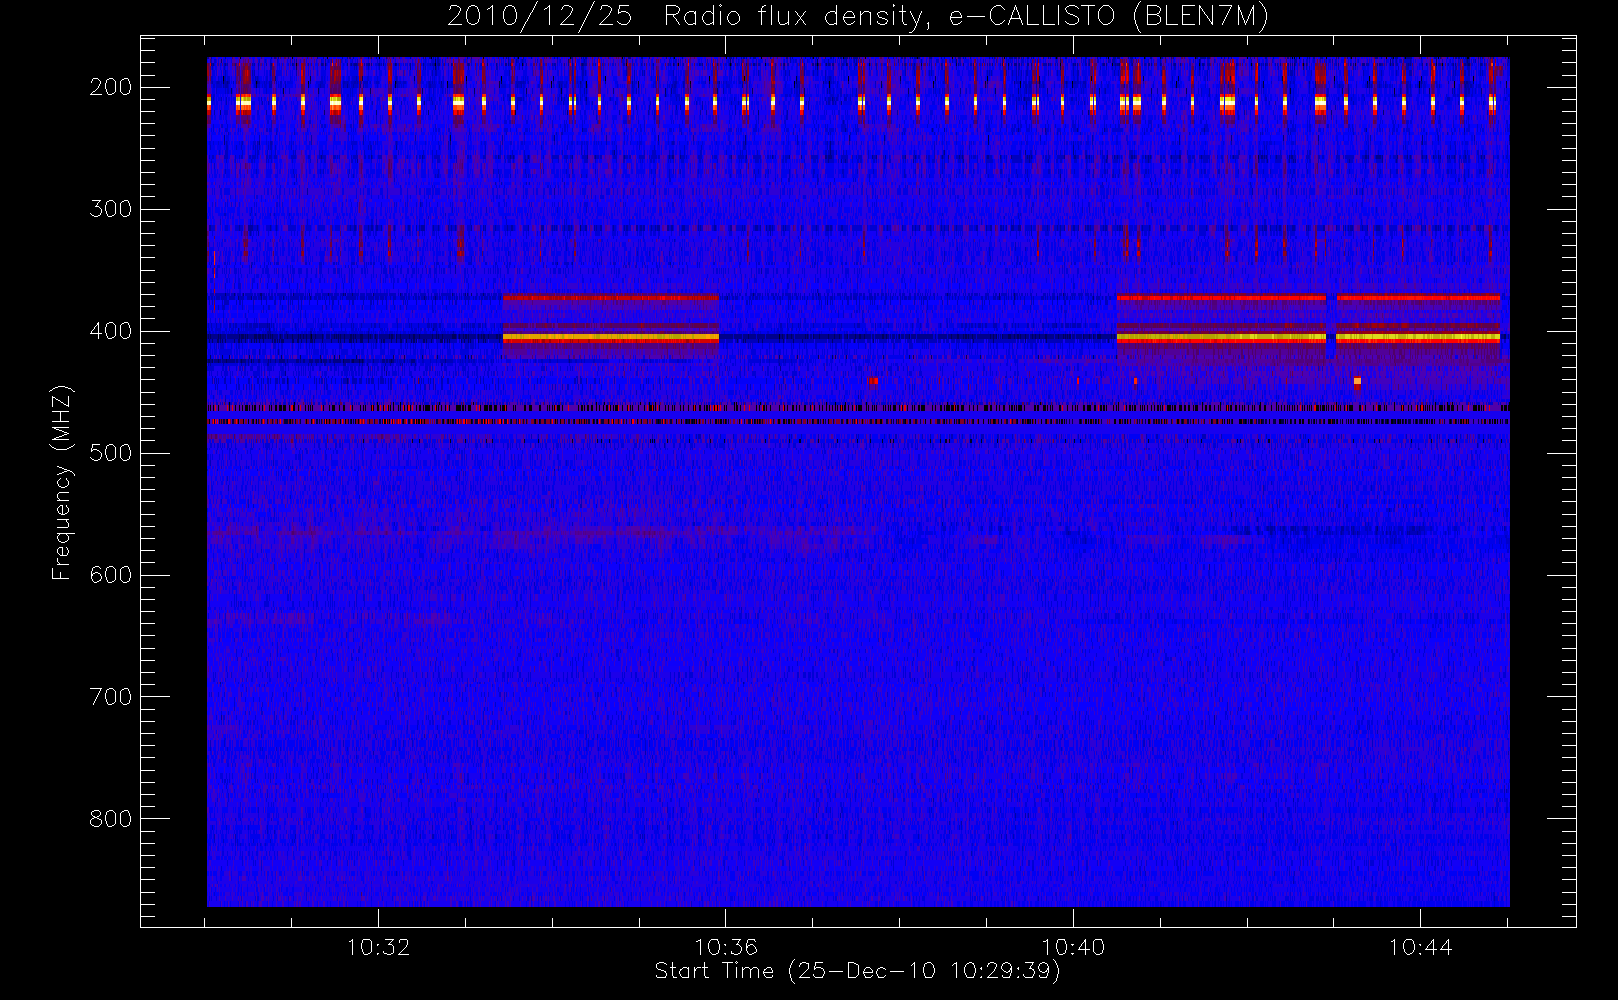Viewport: 1618px width, 1000px height.
Task: Click the 400 frequency tick label
Action: [111, 331]
